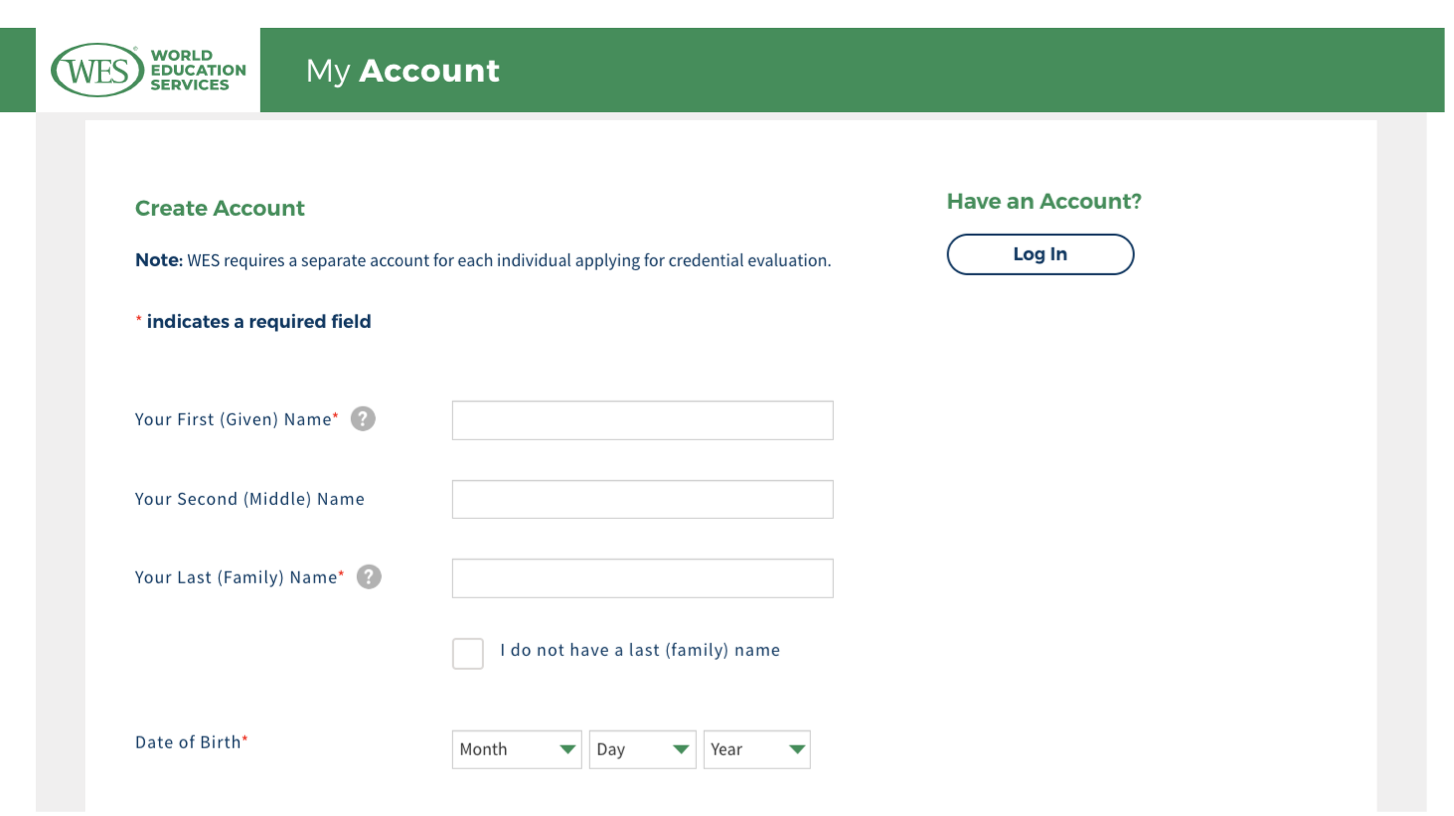Check the no last (family) name checkbox
The width and height of the screenshot is (1454, 816).
pyautogui.click(x=467, y=653)
